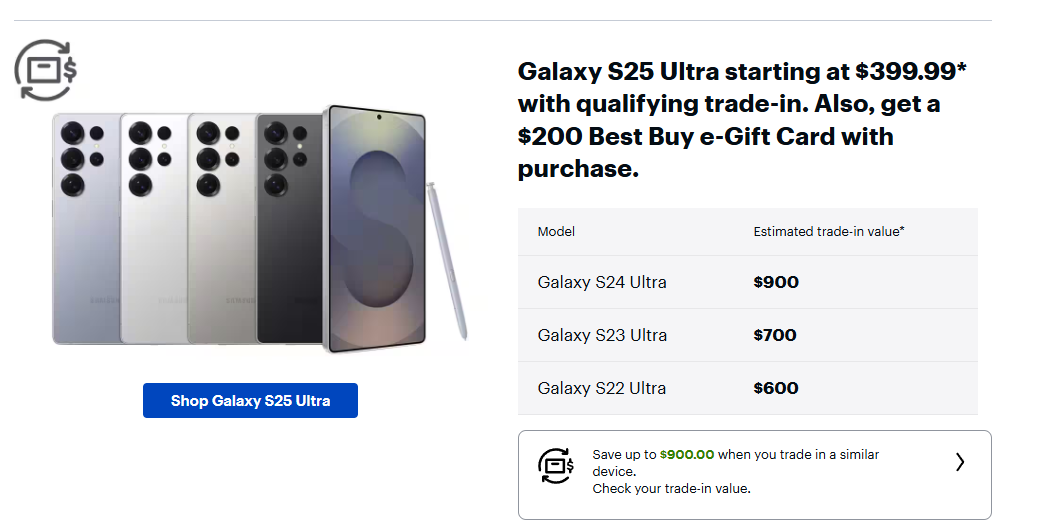Click the $600 trade-in value
1059x524 pixels.
[776, 388]
